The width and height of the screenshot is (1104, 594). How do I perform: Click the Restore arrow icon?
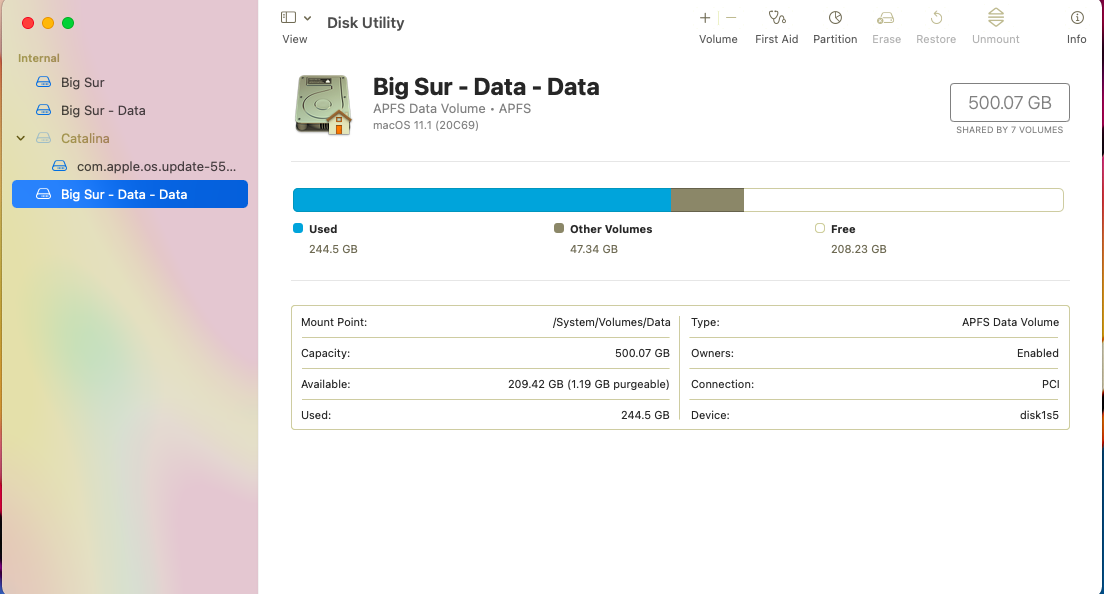(936, 18)
